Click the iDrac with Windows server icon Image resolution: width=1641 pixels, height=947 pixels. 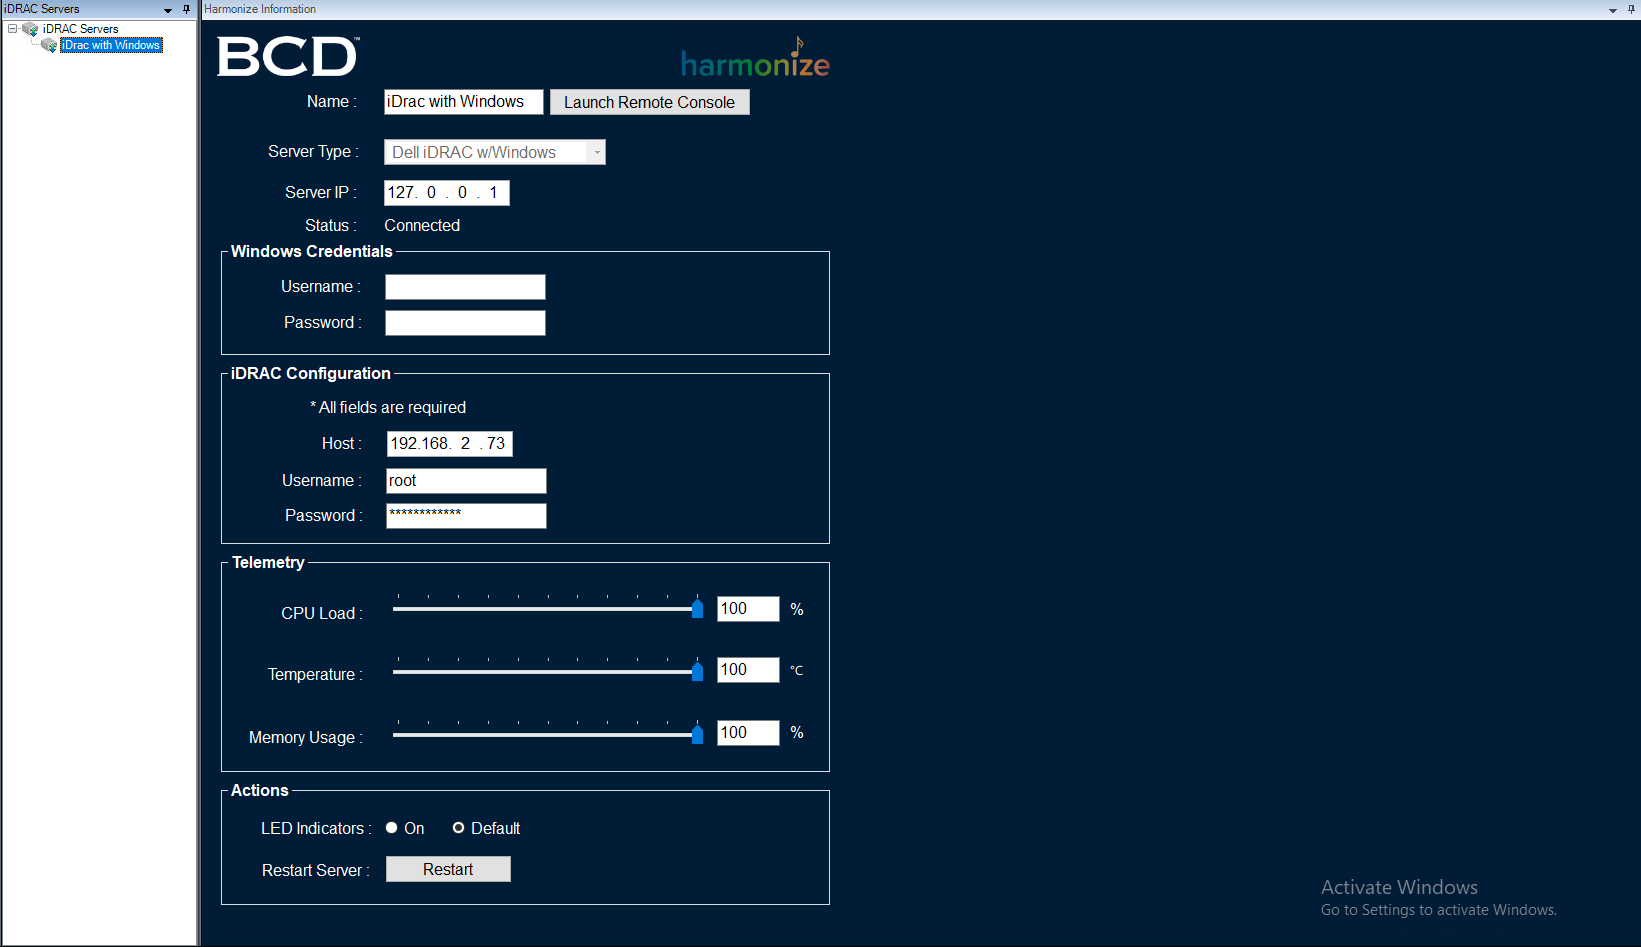[49, 45]
